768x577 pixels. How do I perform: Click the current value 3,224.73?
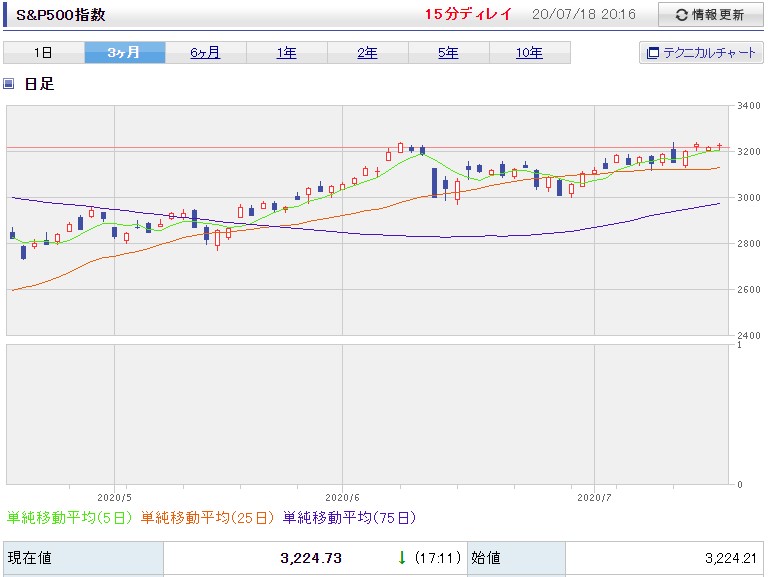click(x=311, y=558)
